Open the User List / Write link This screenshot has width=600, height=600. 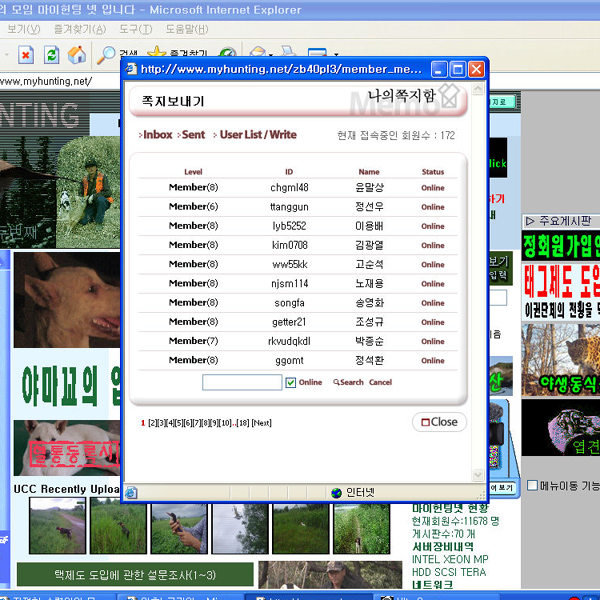[x=258, y=134]
